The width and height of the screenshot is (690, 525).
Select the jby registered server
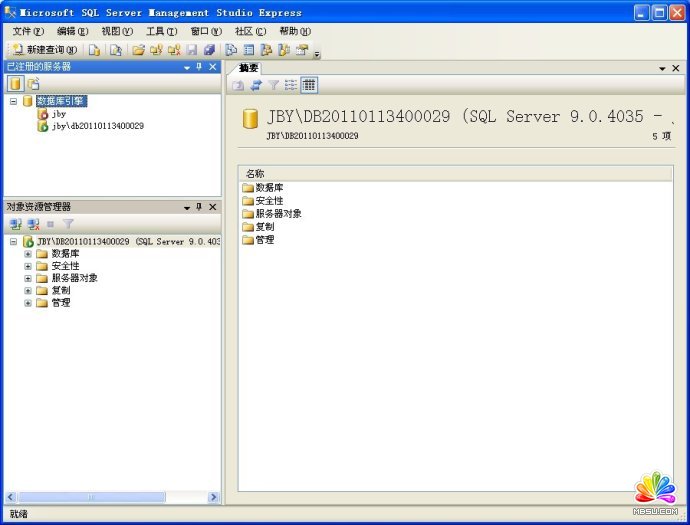click(52, 114)
